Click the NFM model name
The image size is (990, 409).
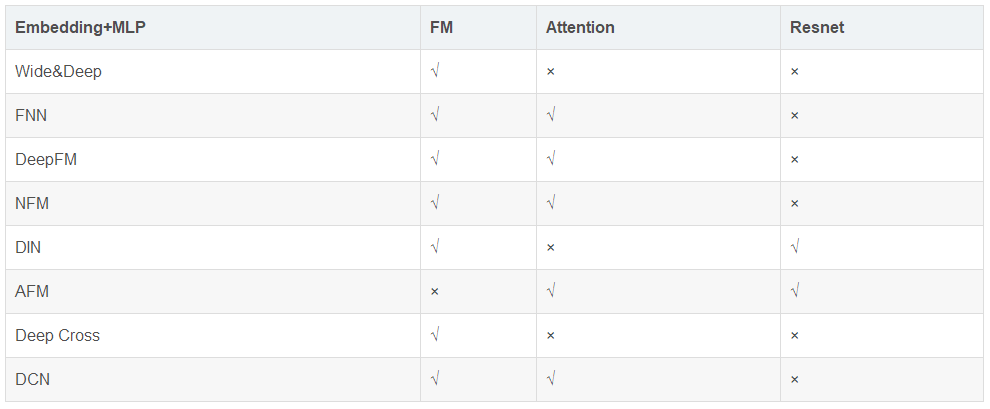(x=32, y=204)
